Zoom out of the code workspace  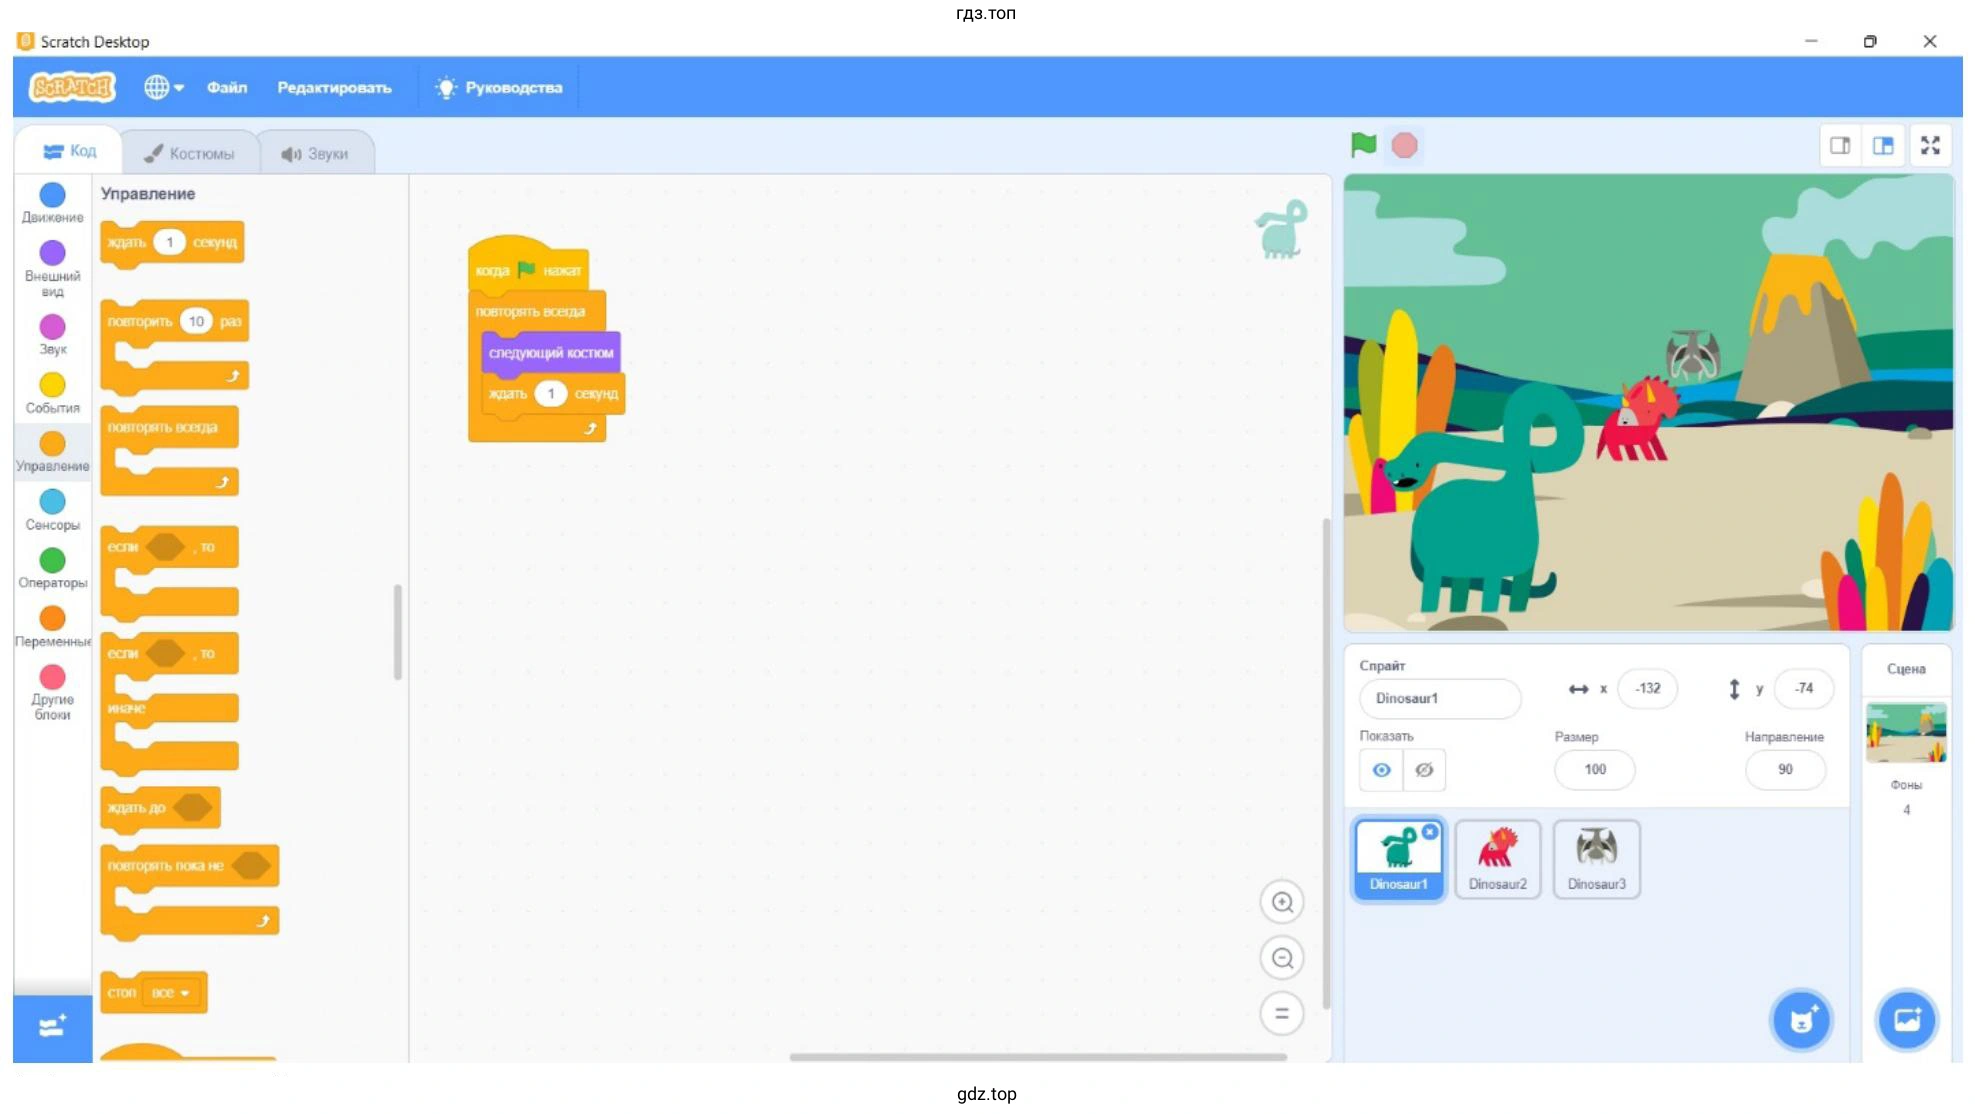pos(1282,958)
